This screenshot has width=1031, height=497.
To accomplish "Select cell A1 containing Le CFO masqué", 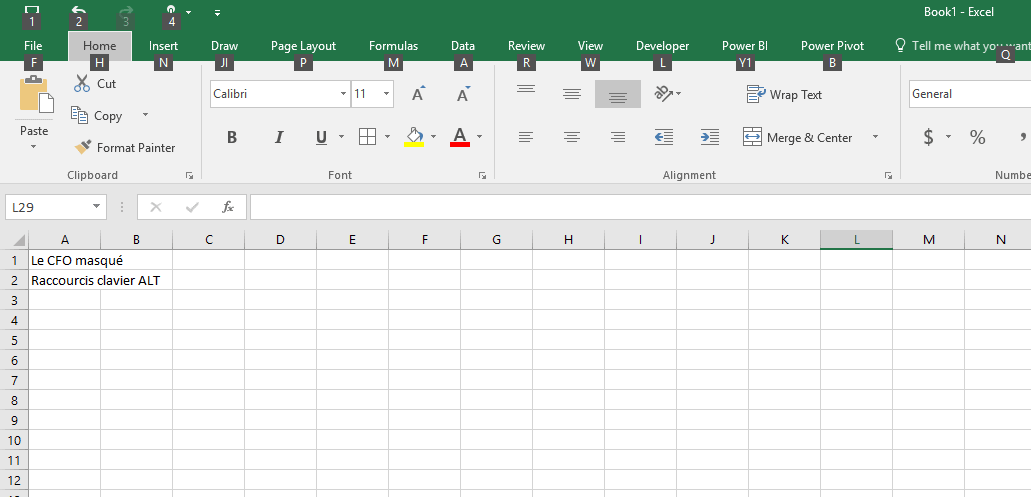I will 64,260.
